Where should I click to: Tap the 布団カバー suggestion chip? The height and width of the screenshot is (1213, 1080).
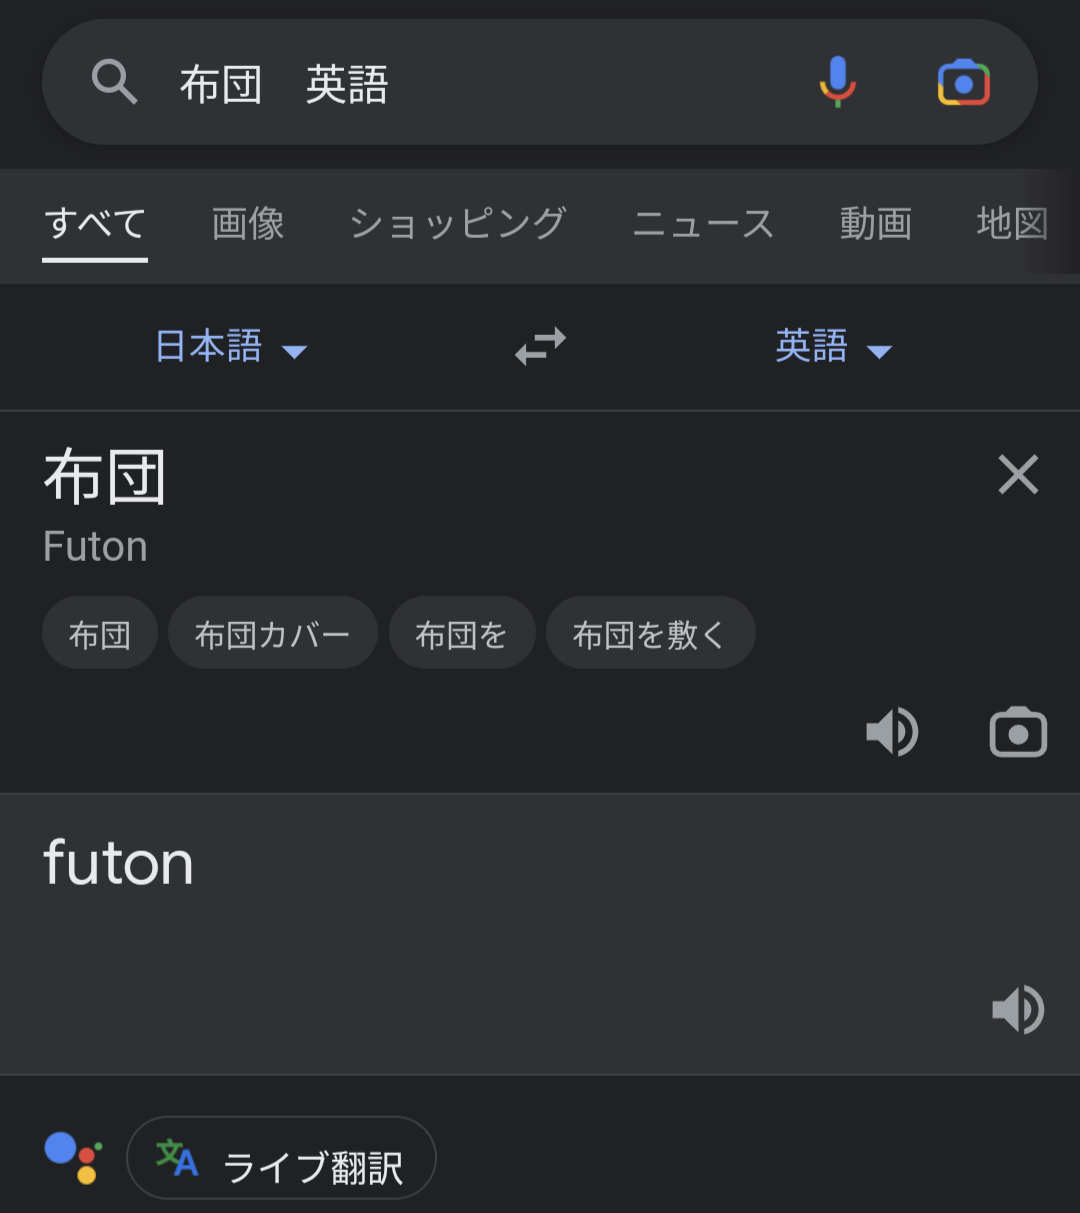(x=272, y=634)
